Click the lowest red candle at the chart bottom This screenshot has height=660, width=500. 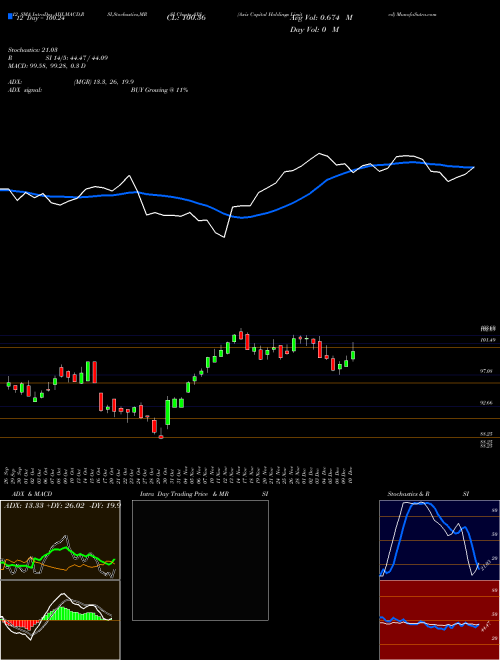161,437
